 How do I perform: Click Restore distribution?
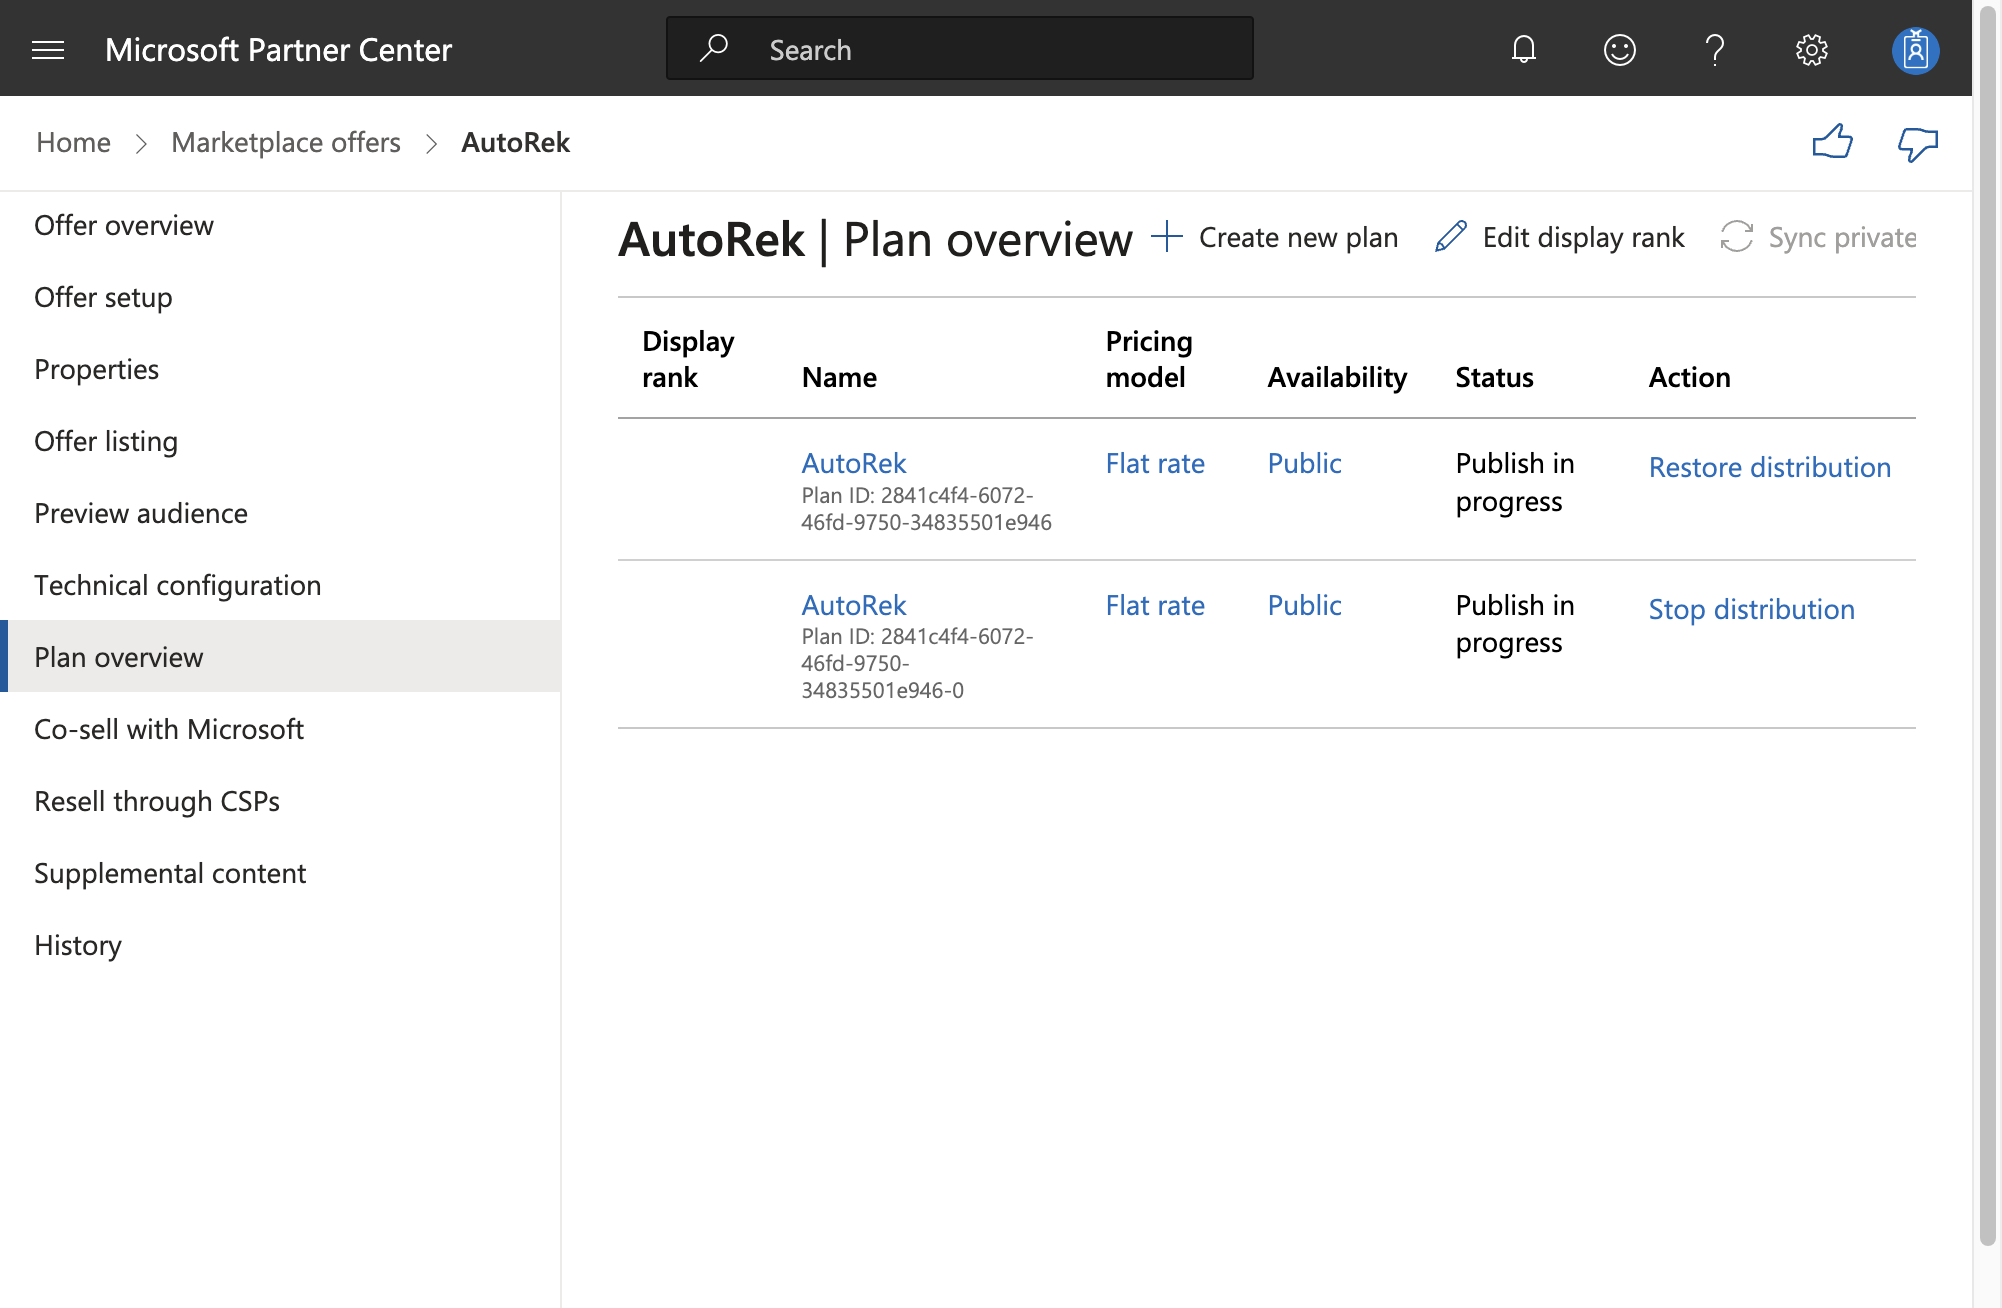1769,467
